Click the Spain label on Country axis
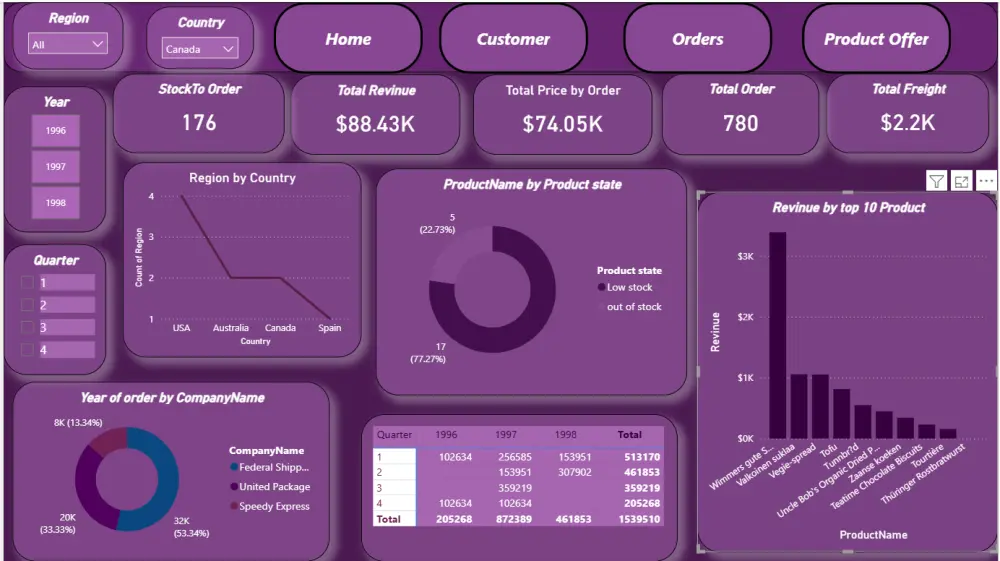The image size is (1000, 561). tap(330, 328)
